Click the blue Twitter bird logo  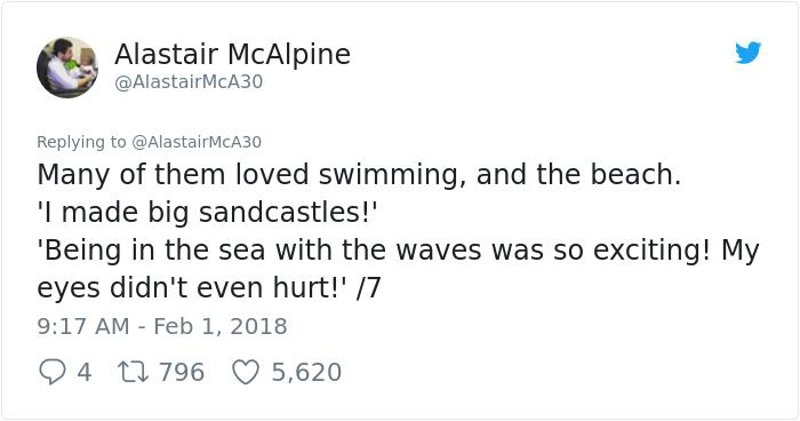747,53
